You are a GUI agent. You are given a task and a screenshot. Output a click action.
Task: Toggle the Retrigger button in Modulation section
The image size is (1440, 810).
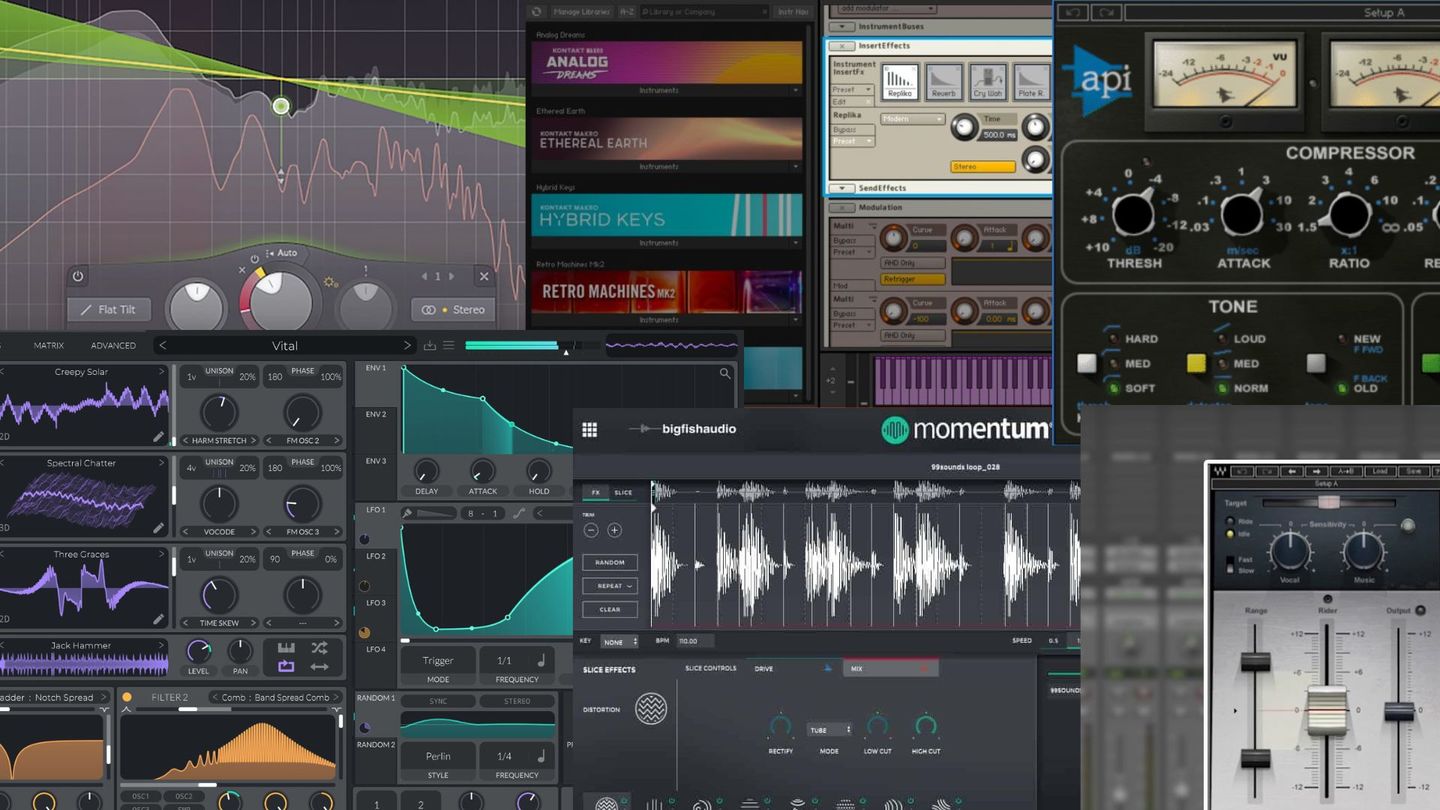tap(913, 279)
